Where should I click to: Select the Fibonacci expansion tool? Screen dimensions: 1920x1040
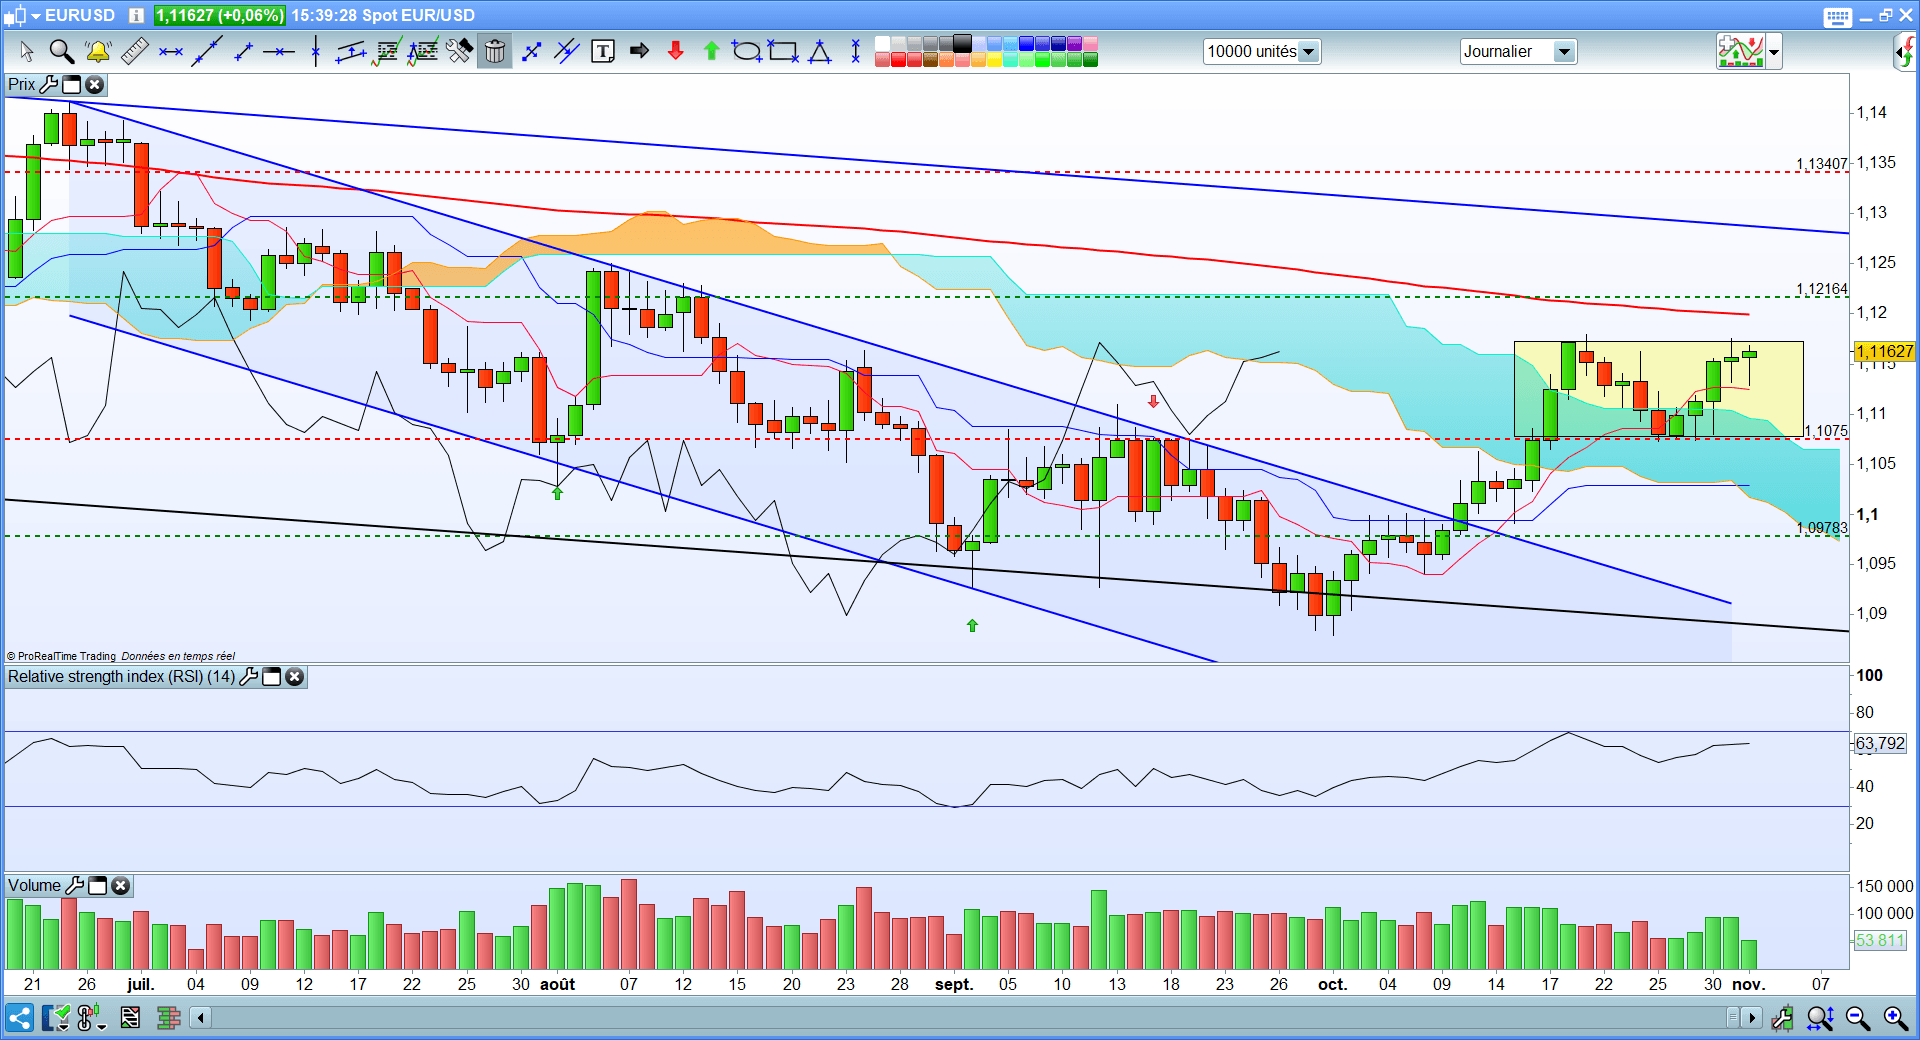[423, 51]
